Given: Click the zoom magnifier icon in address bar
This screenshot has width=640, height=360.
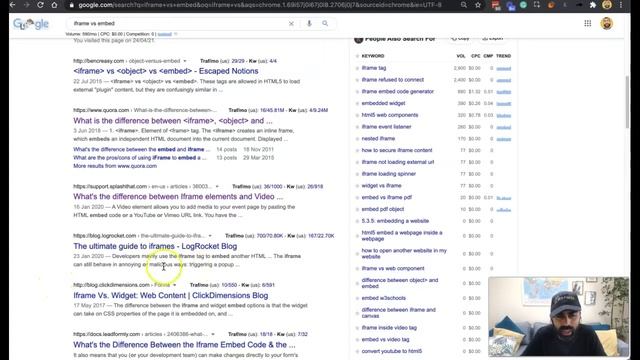Looking at the screenshot, I should [x=464, y=5].
